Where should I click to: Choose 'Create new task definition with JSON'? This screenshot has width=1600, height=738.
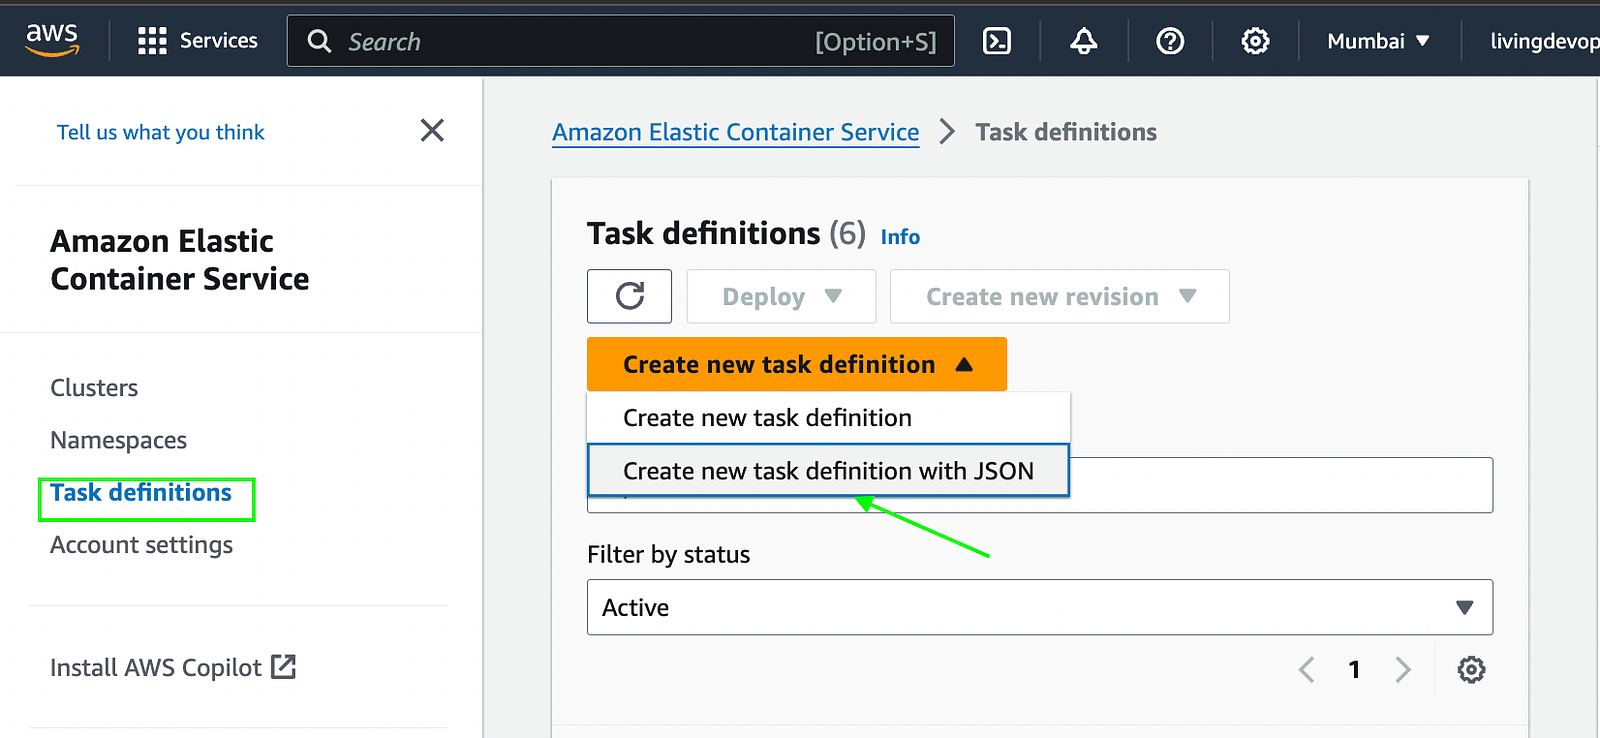point(828,471)
